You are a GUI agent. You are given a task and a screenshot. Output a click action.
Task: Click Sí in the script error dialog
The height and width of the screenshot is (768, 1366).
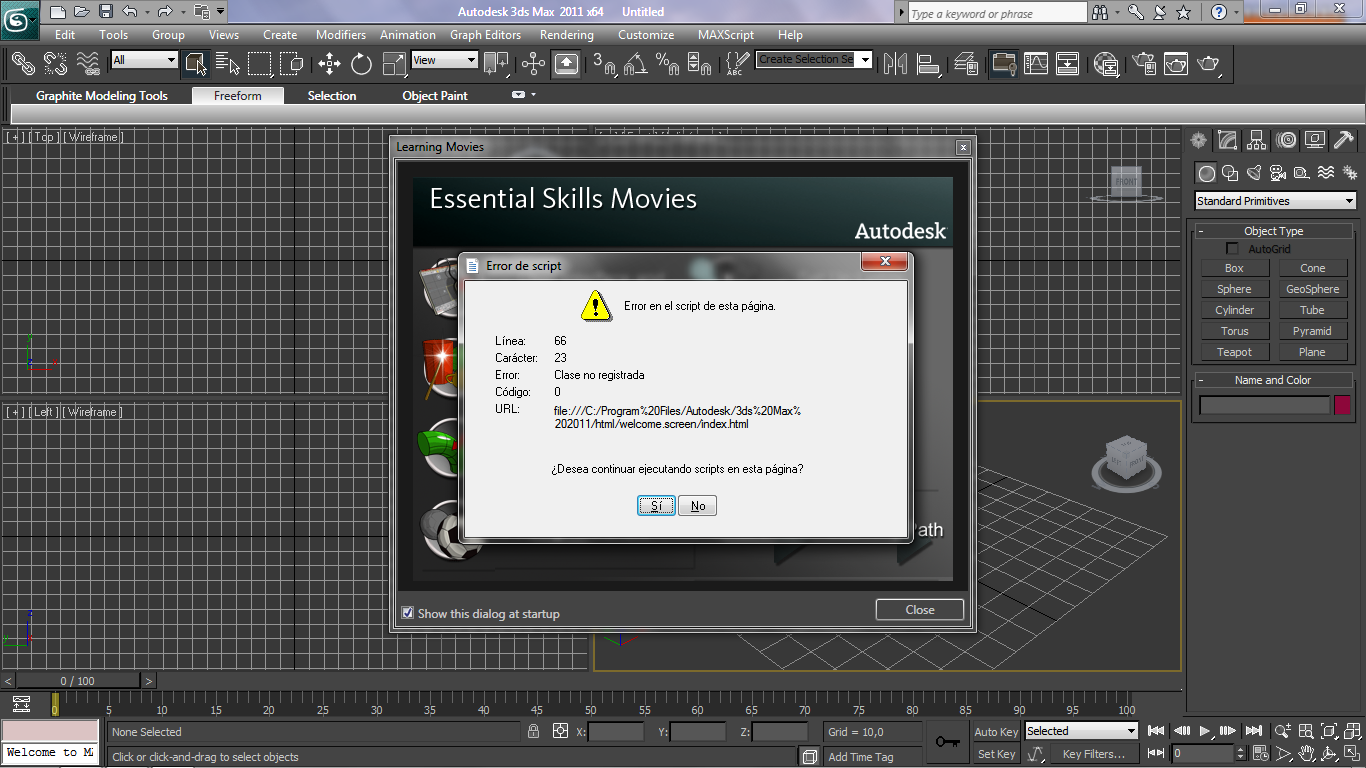656,506
